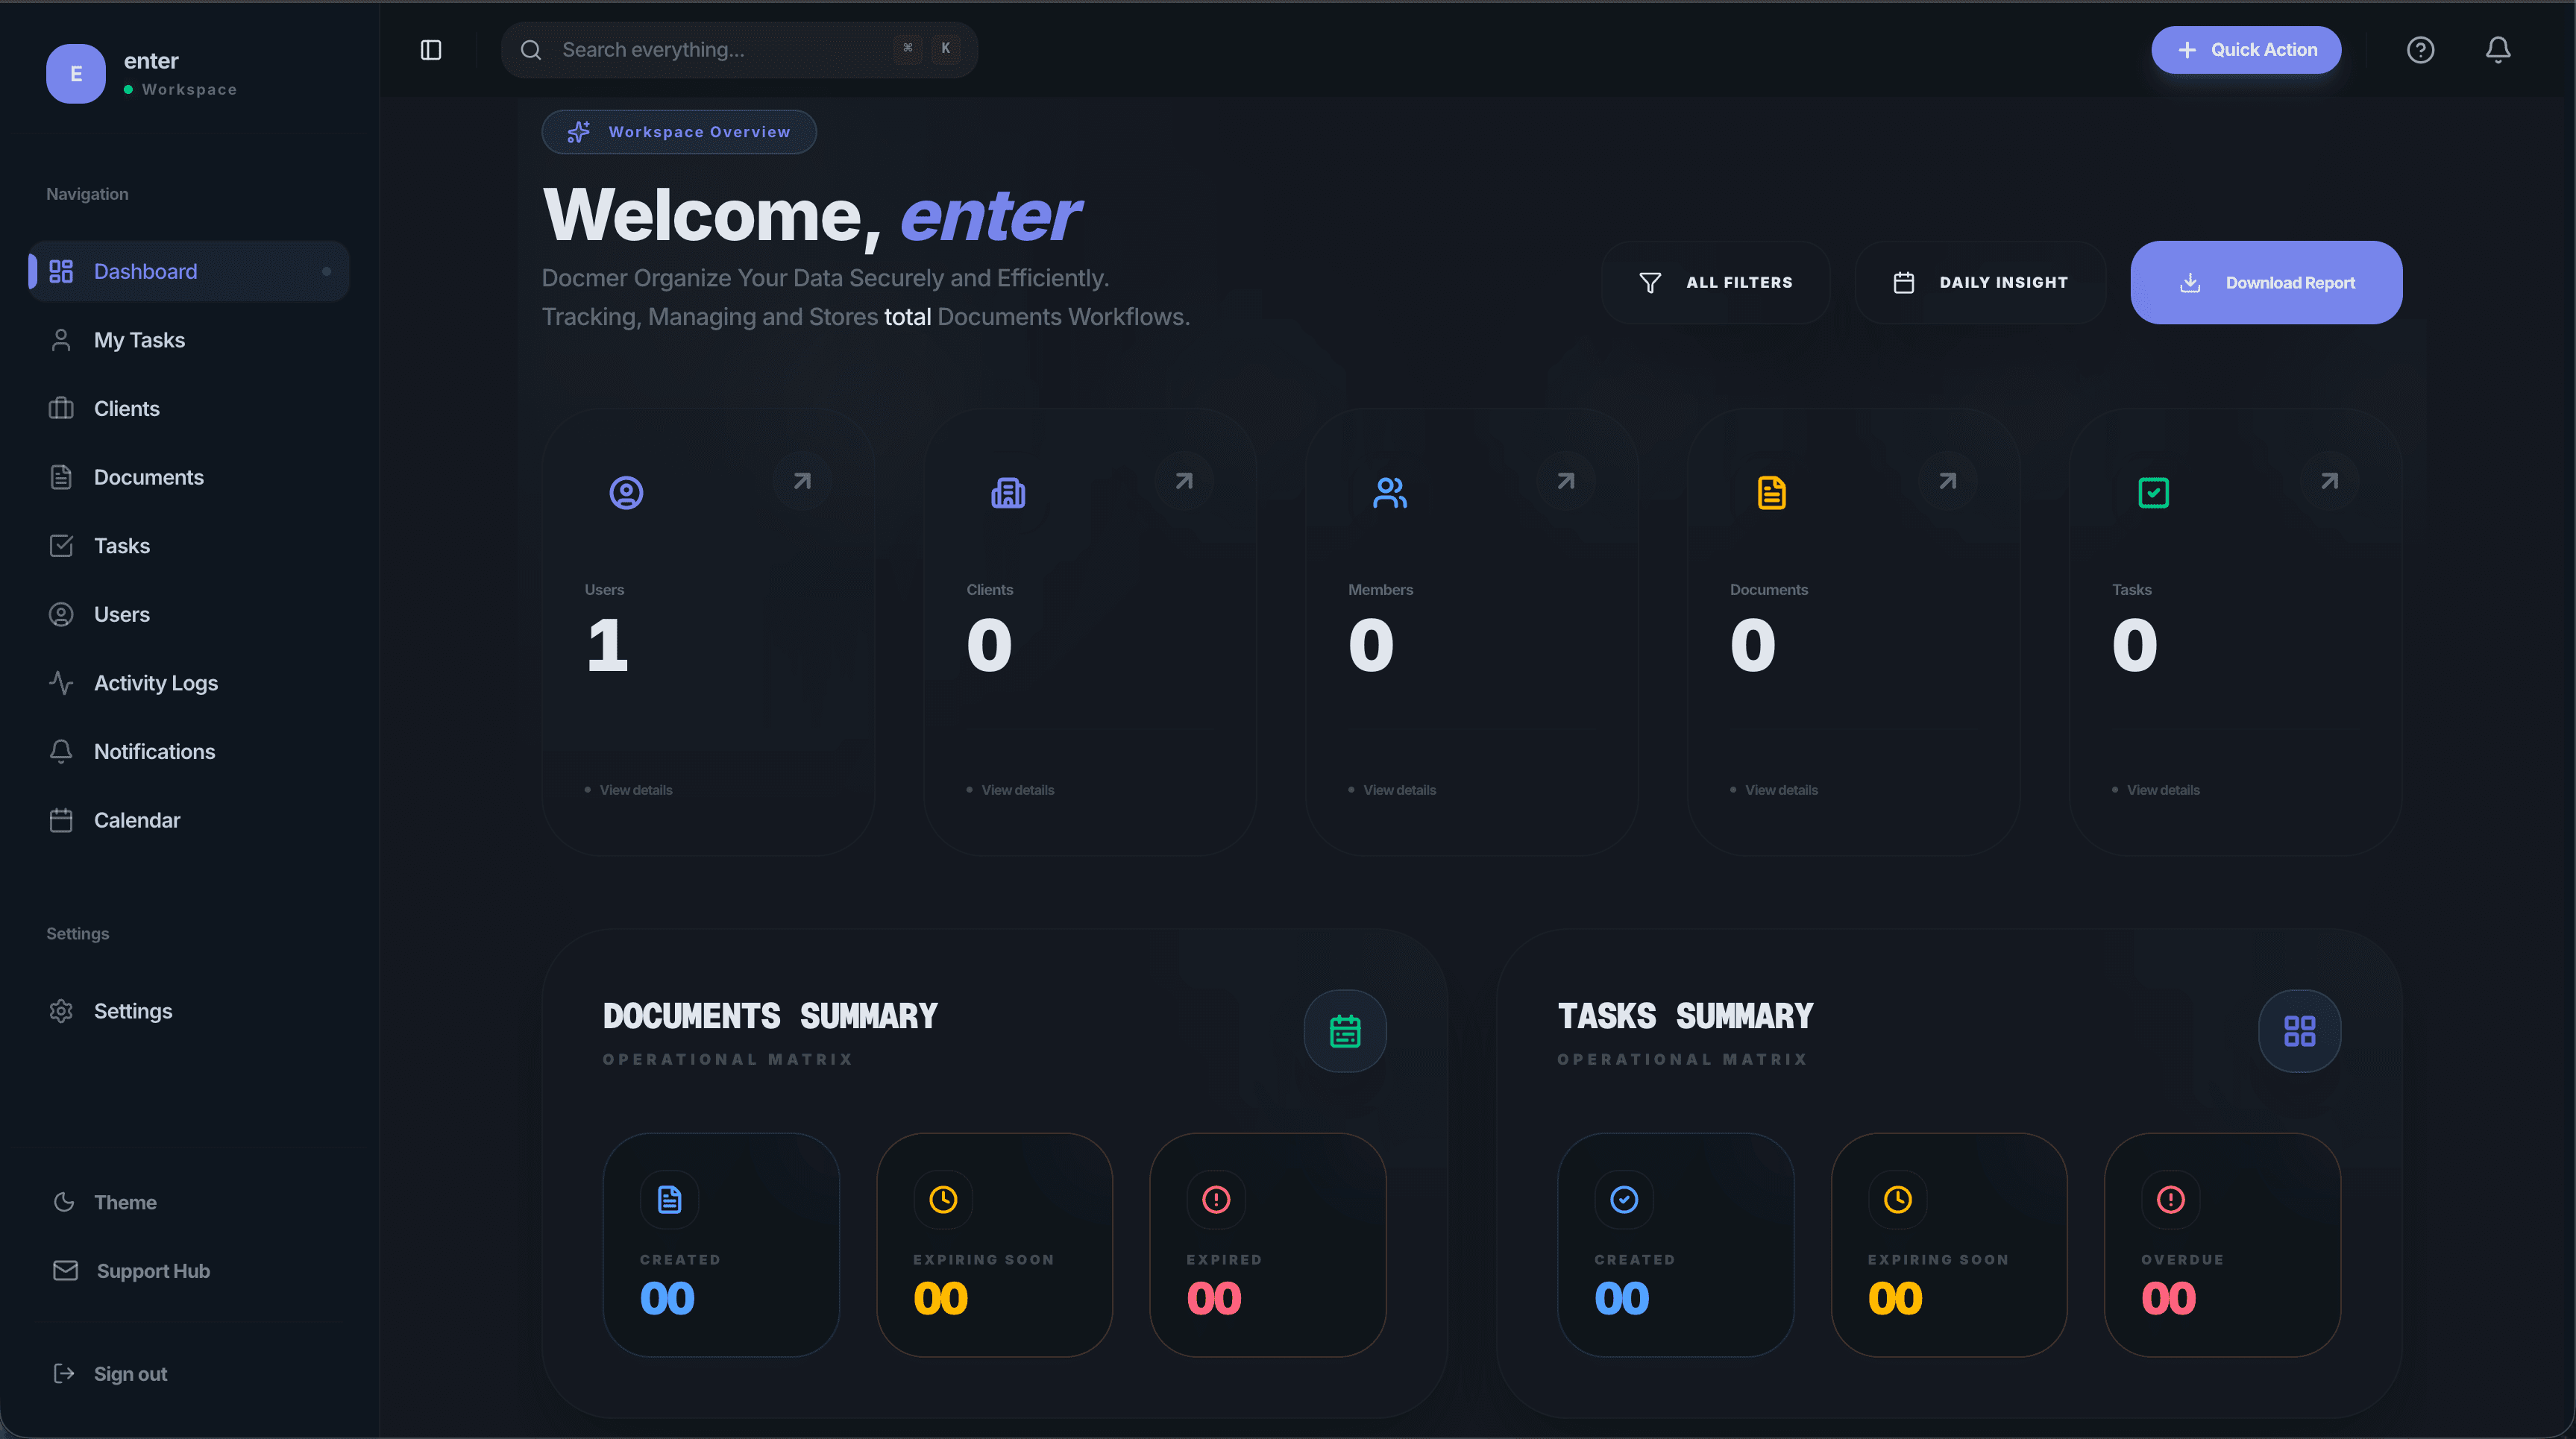
Task: Open Clients card arrow icon
Action: click(1184, 482)
